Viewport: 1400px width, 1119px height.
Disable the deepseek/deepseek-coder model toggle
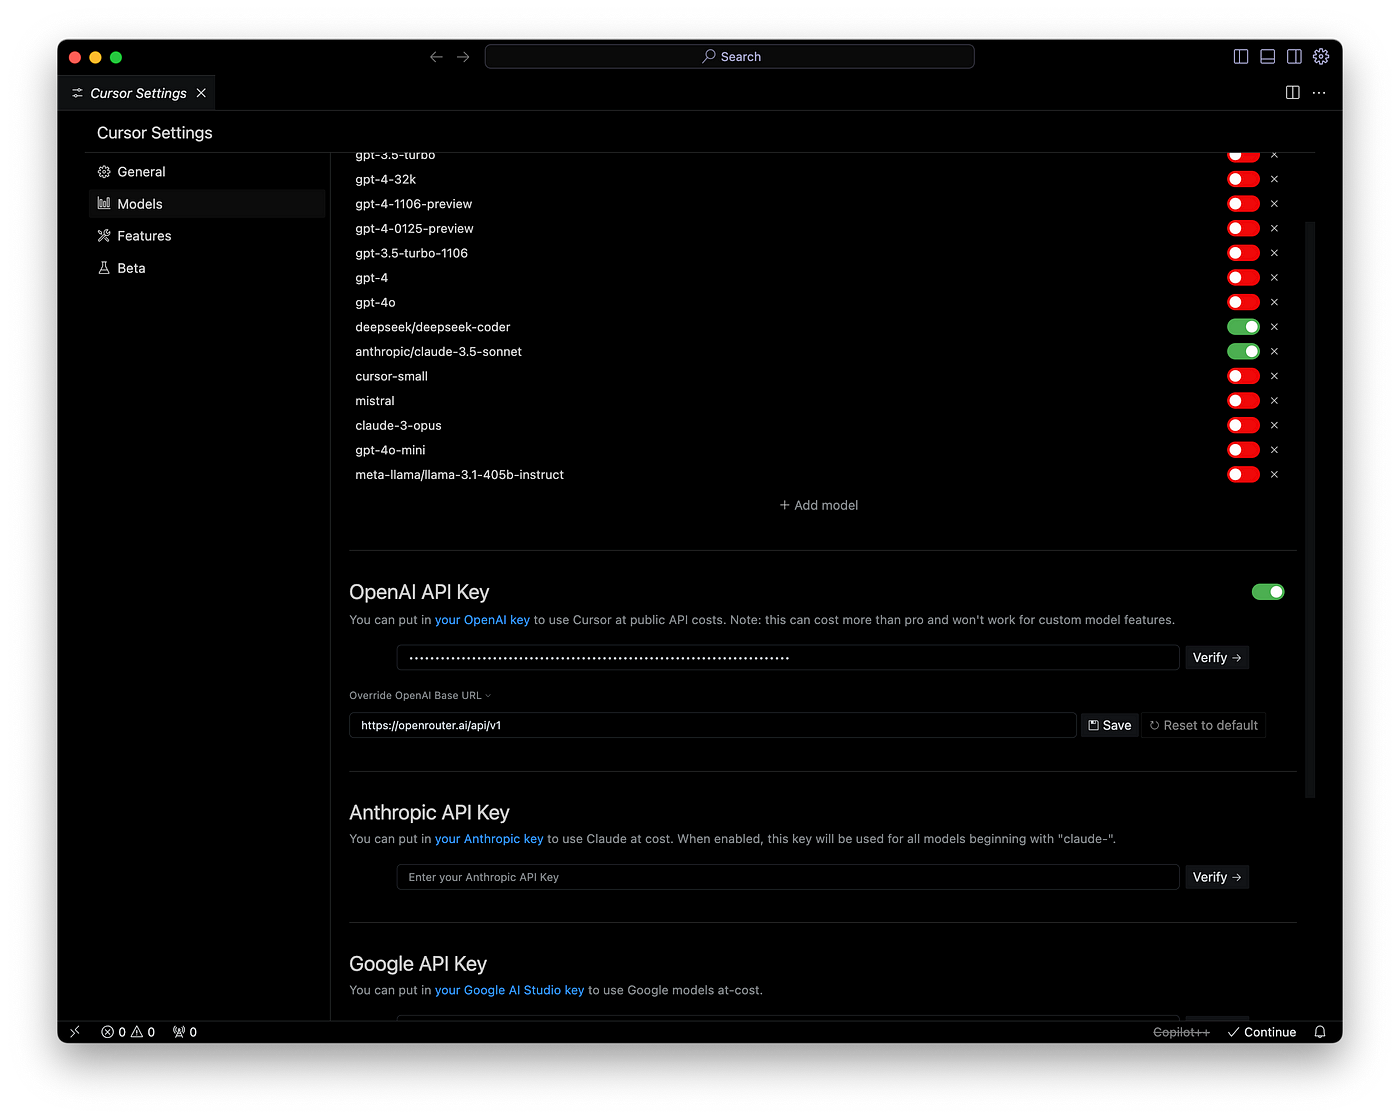point(1243,327)
